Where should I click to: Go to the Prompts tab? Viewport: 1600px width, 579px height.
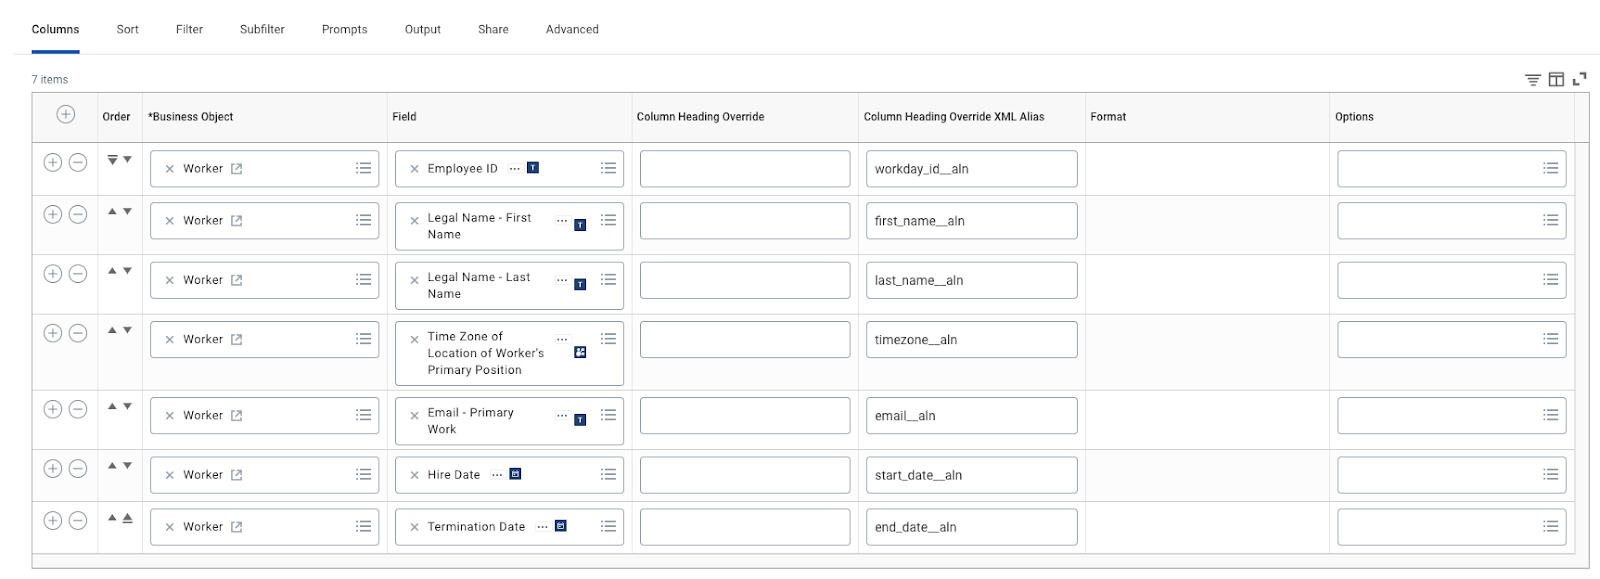click(344, 30)
